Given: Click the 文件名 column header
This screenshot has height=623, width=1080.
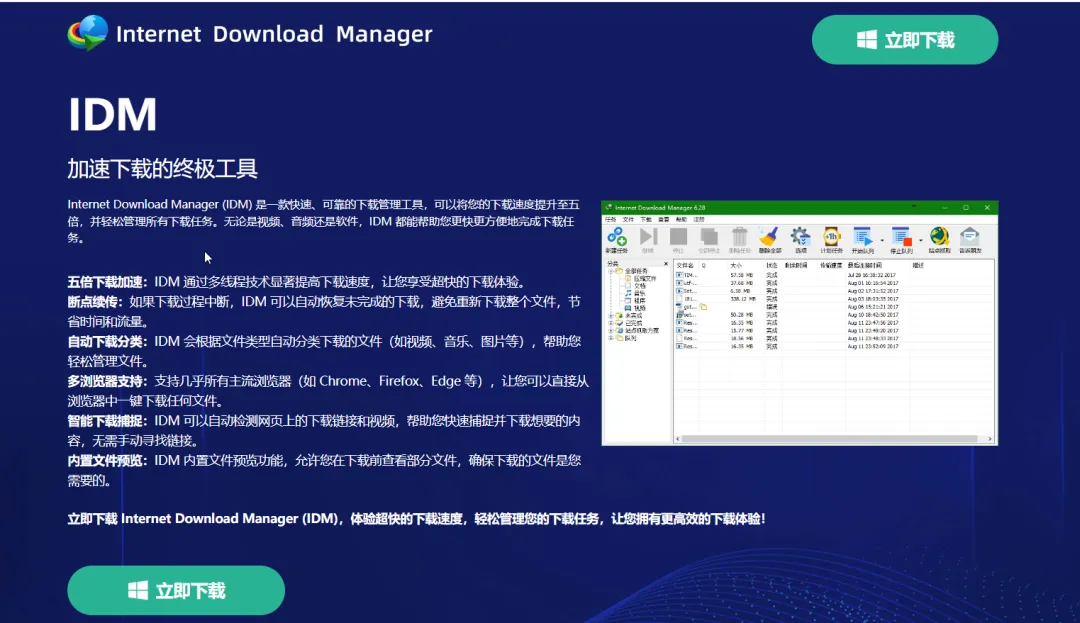Looking at the screenshot, I should click(x=685, y=266).
